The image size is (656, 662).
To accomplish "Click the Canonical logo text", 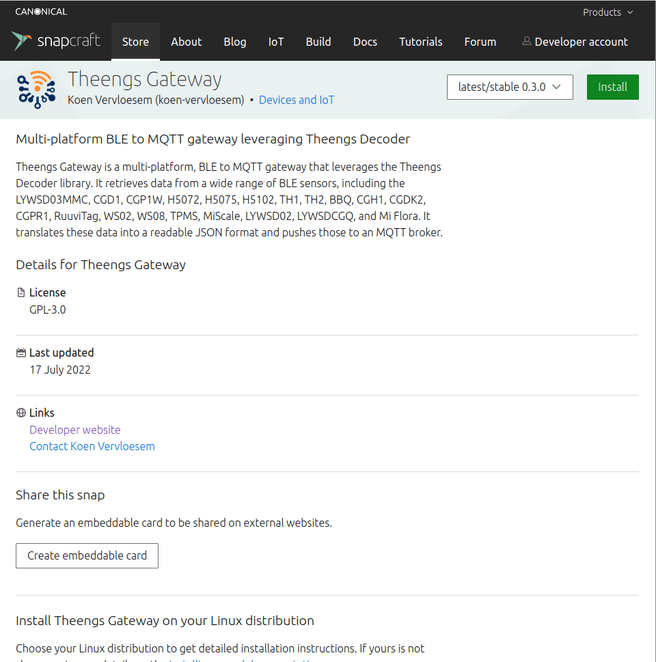I will [41, 12].
